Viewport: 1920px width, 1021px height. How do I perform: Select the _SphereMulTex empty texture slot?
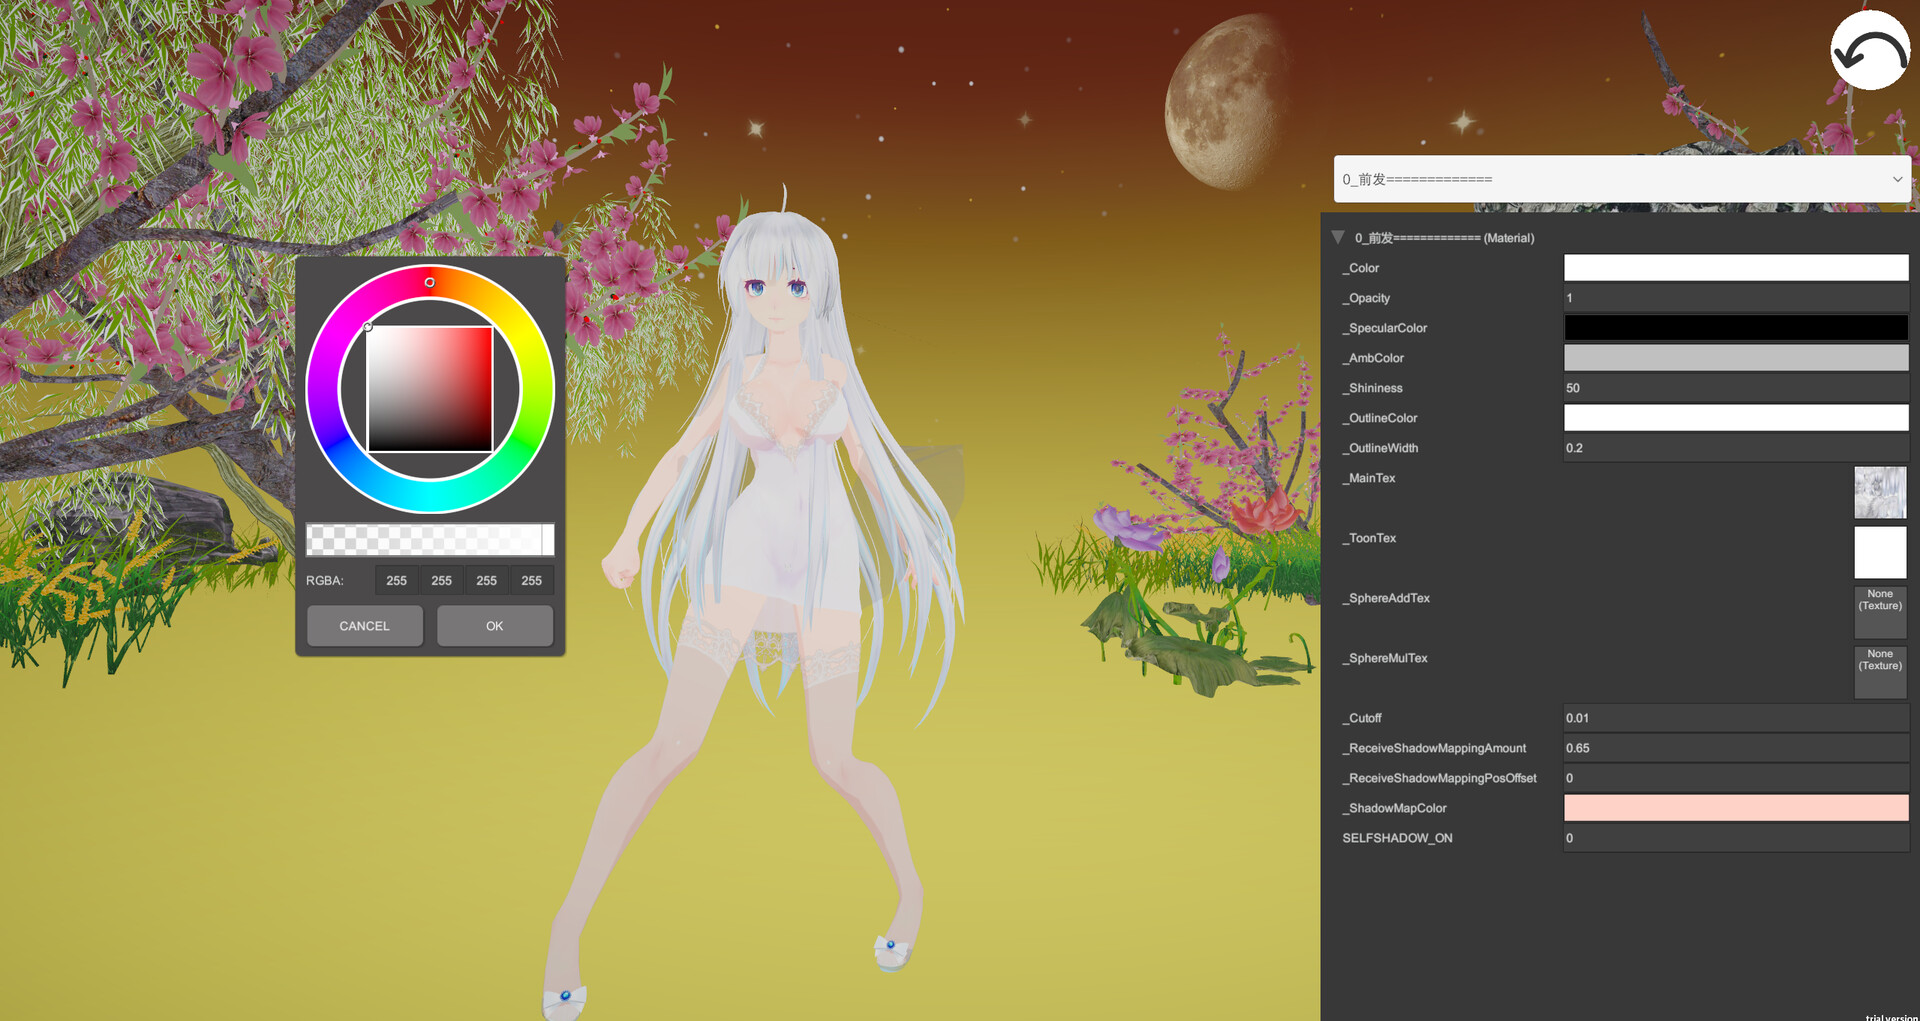[x=1880, y=672]
